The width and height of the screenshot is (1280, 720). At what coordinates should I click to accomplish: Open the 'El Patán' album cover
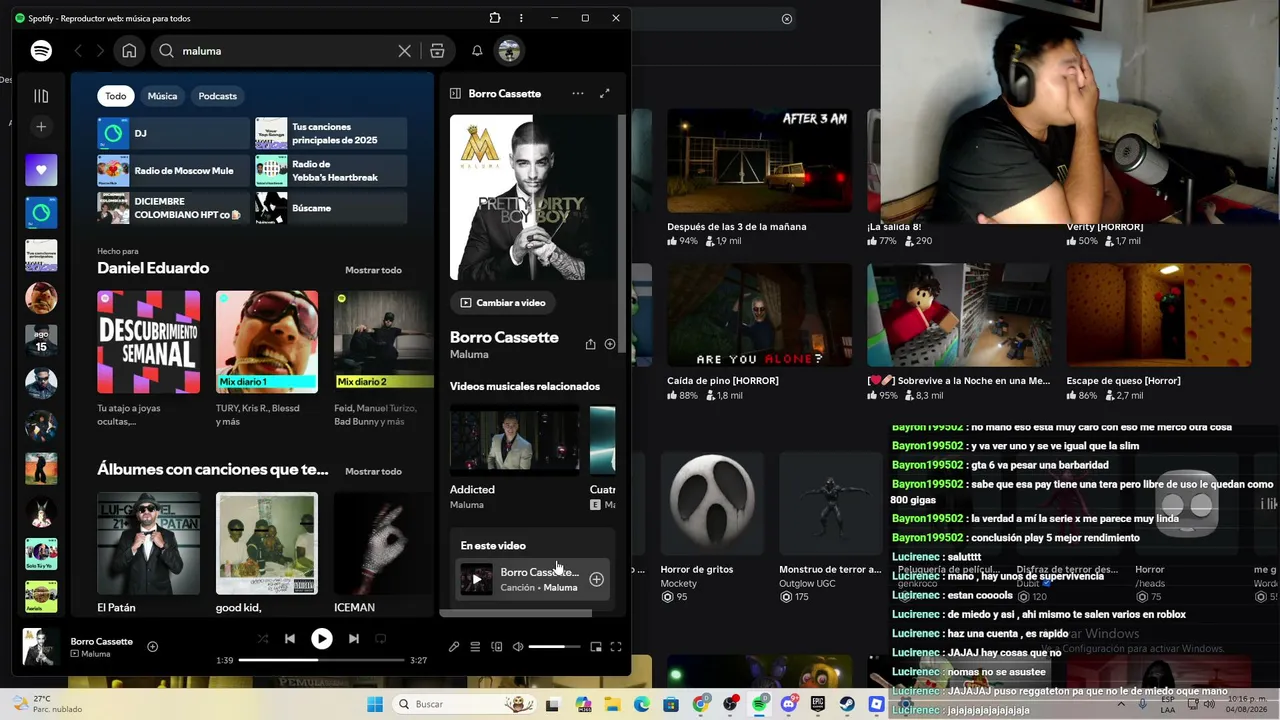click(148, 544)
